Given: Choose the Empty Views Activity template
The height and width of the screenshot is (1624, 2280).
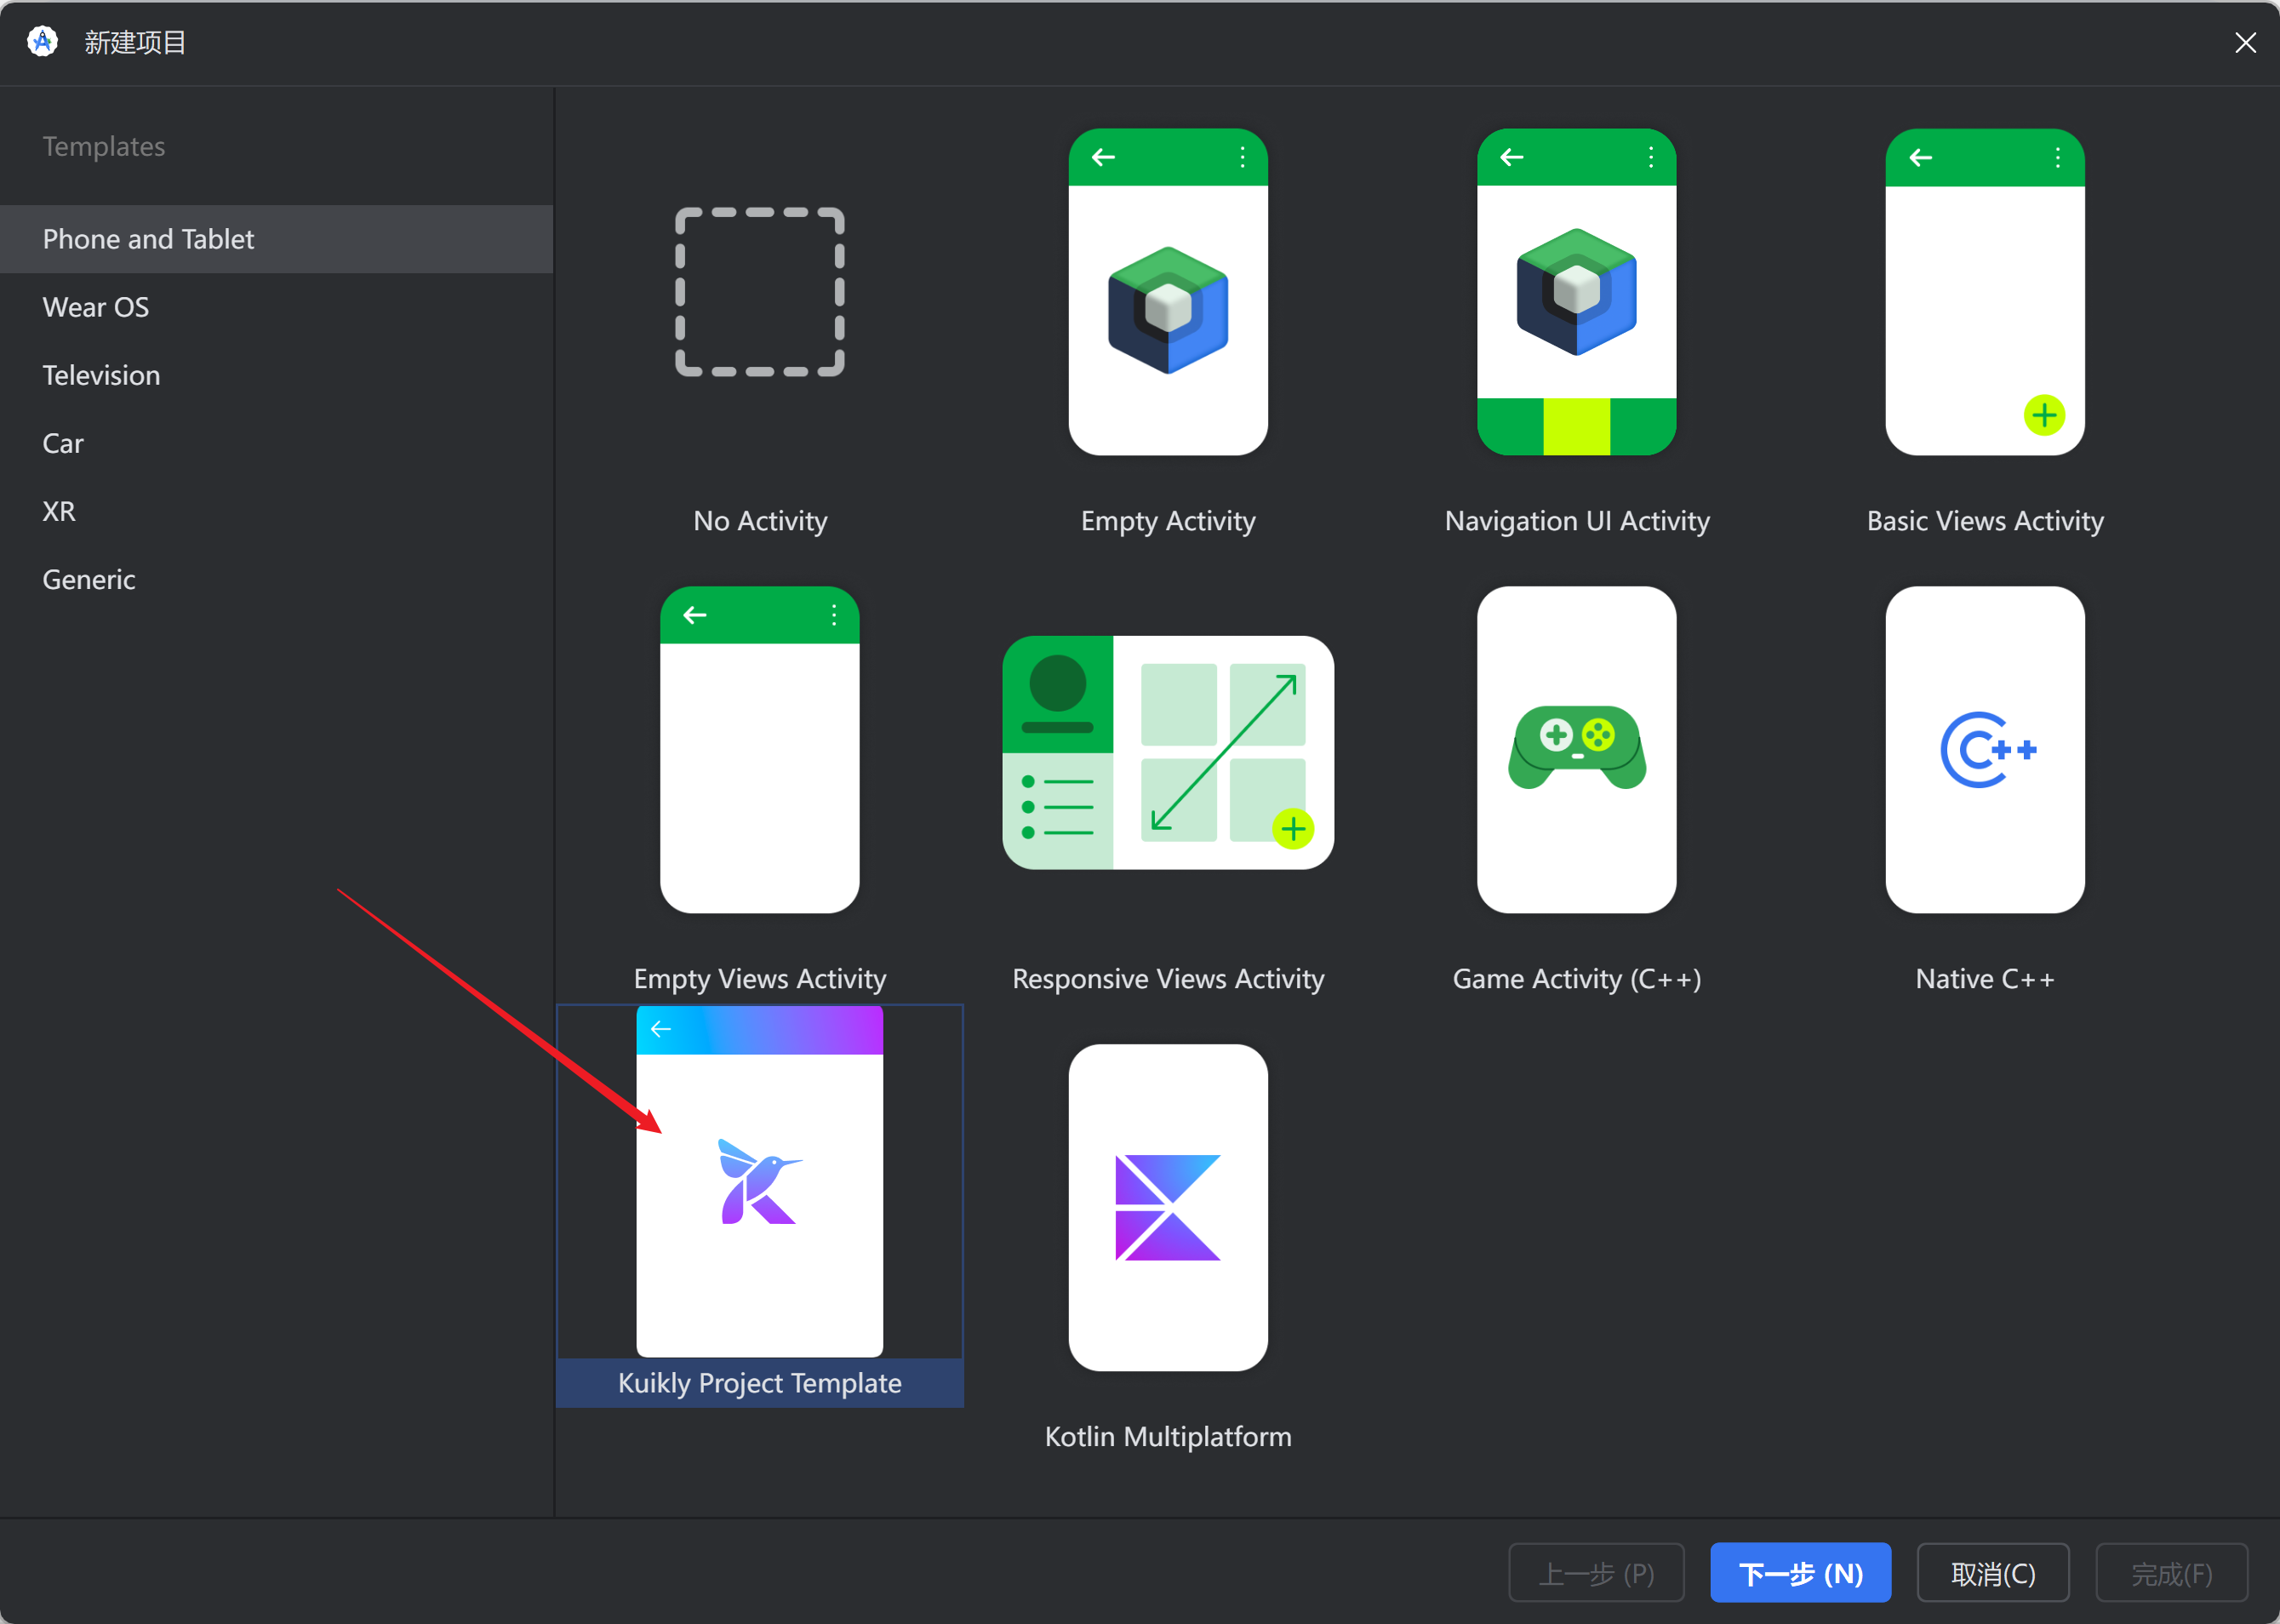Looking at the screenshot, I should 759,750.
